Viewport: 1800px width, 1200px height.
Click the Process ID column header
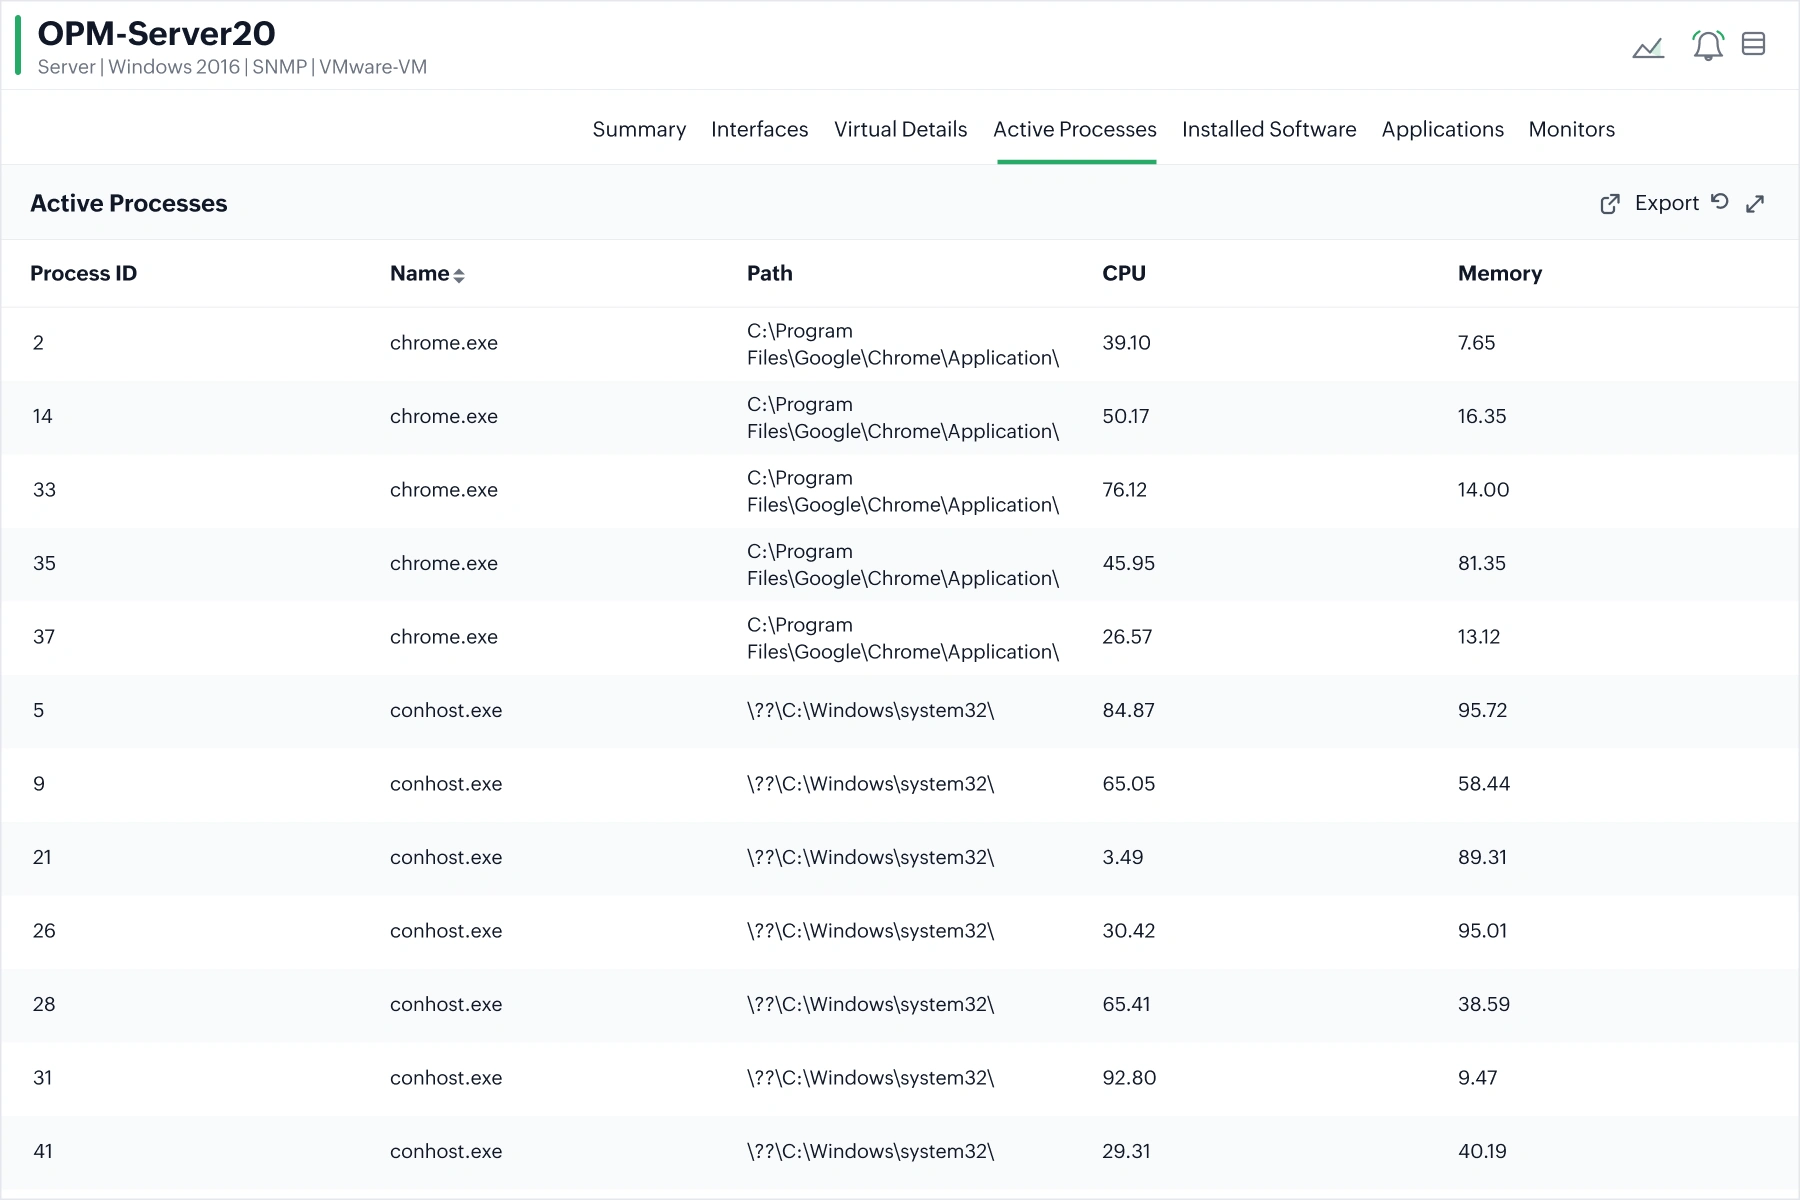83,273
